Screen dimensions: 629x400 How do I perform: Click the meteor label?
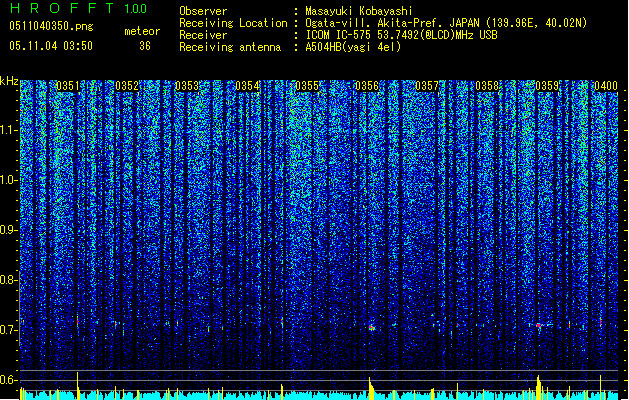(142, 31)
